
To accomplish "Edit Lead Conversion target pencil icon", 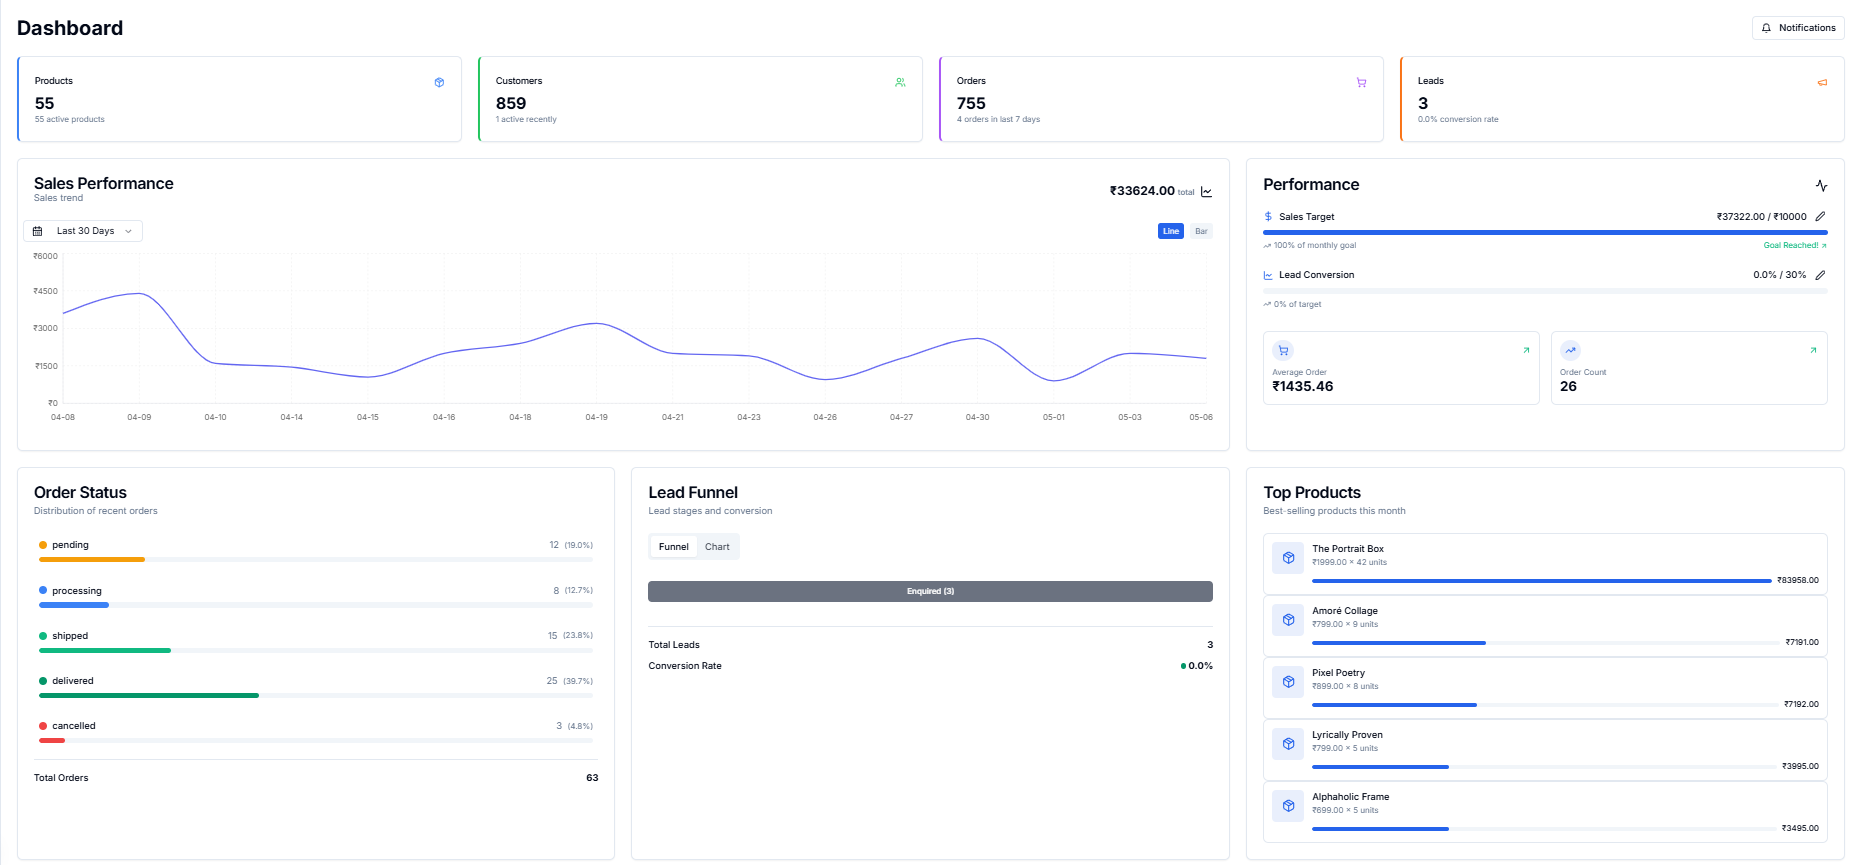I will (1820, 275).
